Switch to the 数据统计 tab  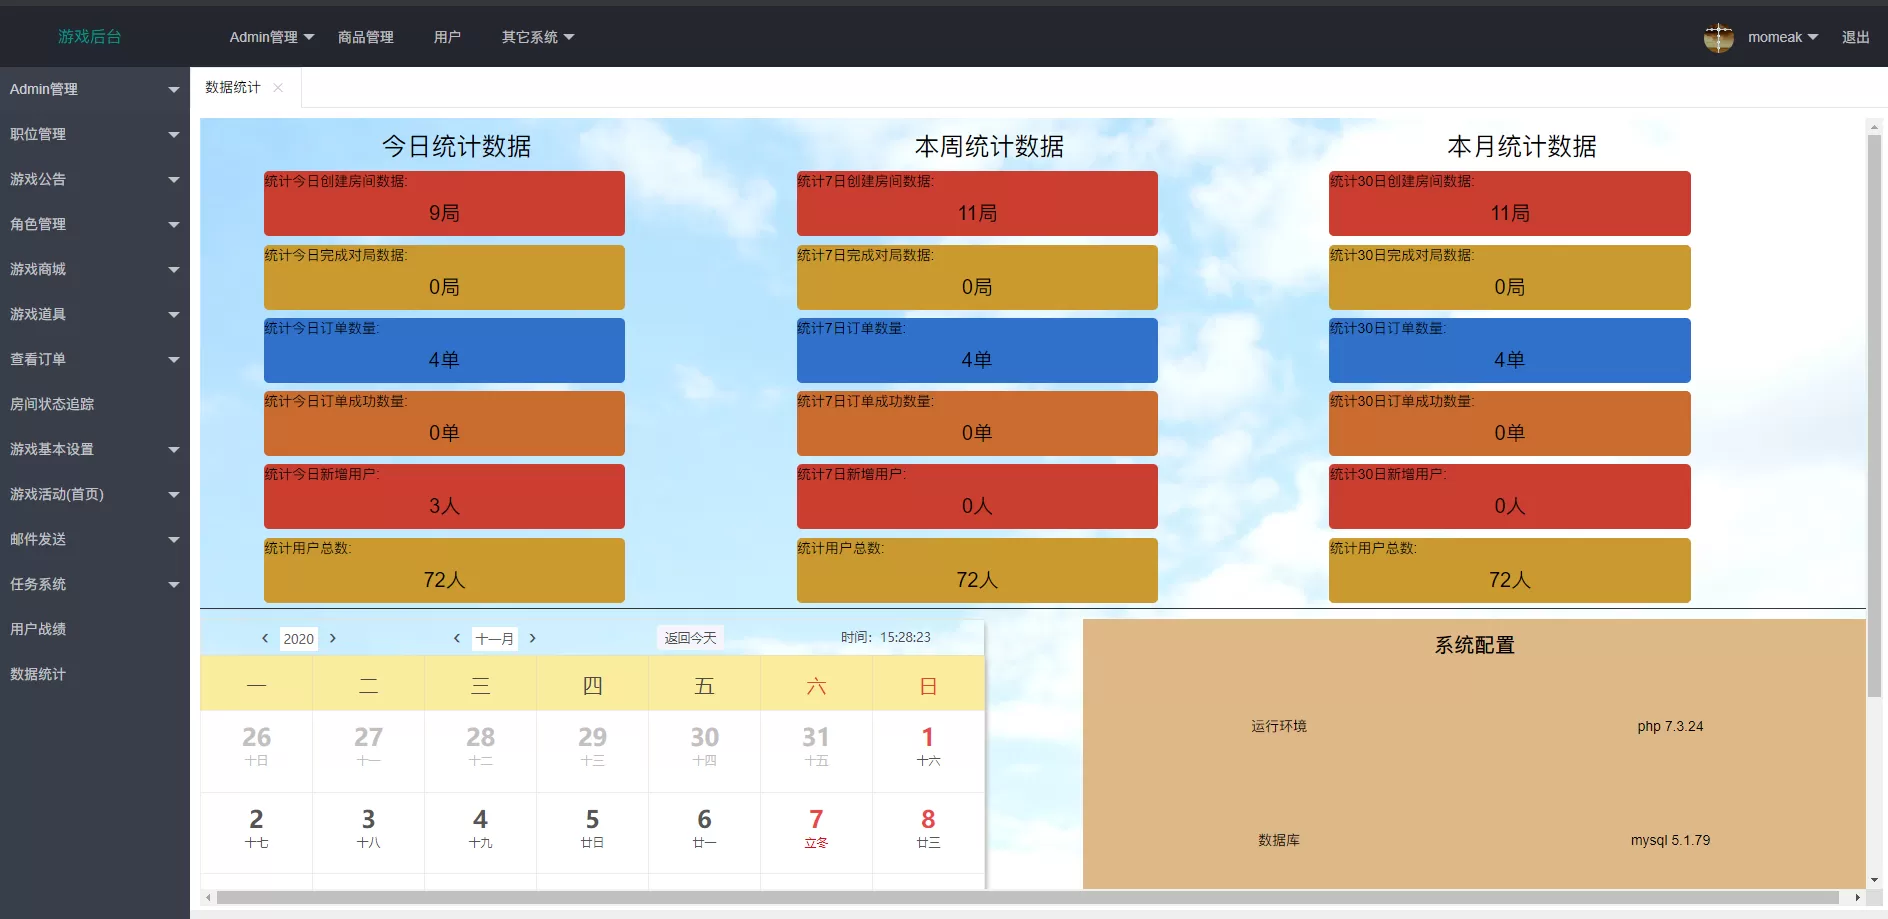pyautogui.click(x=231, y=87)
